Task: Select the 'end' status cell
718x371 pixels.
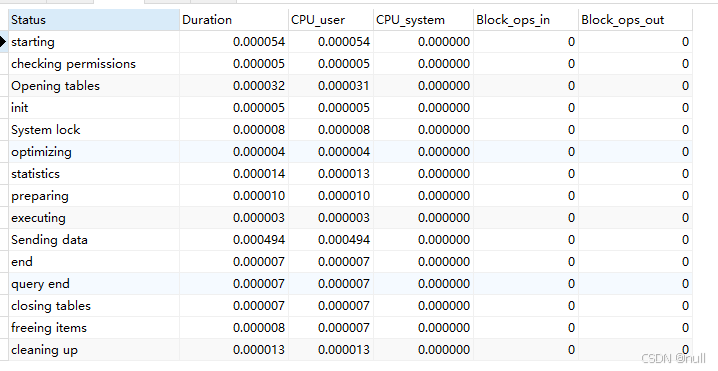Action: point(94,262)
